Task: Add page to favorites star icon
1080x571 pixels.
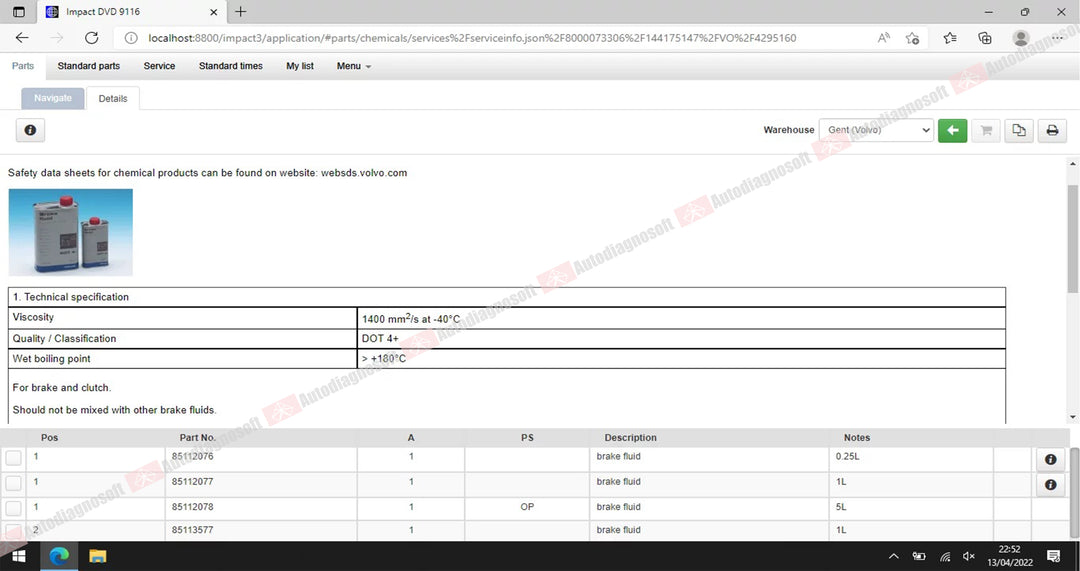Action: 913,38
